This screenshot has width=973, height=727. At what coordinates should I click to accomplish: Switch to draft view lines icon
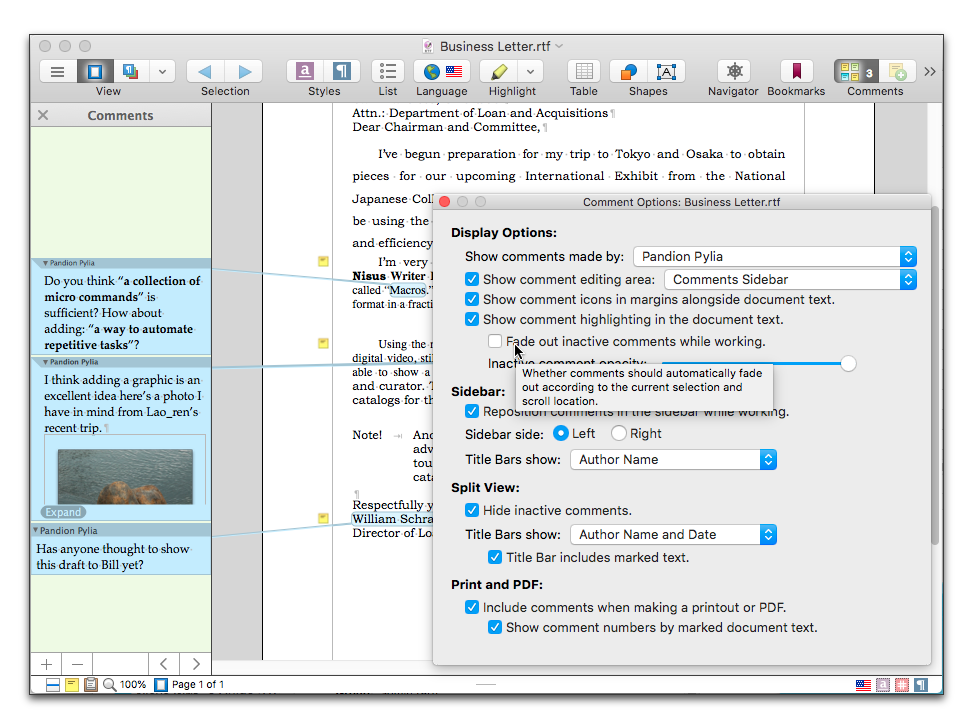click(58, 72)
